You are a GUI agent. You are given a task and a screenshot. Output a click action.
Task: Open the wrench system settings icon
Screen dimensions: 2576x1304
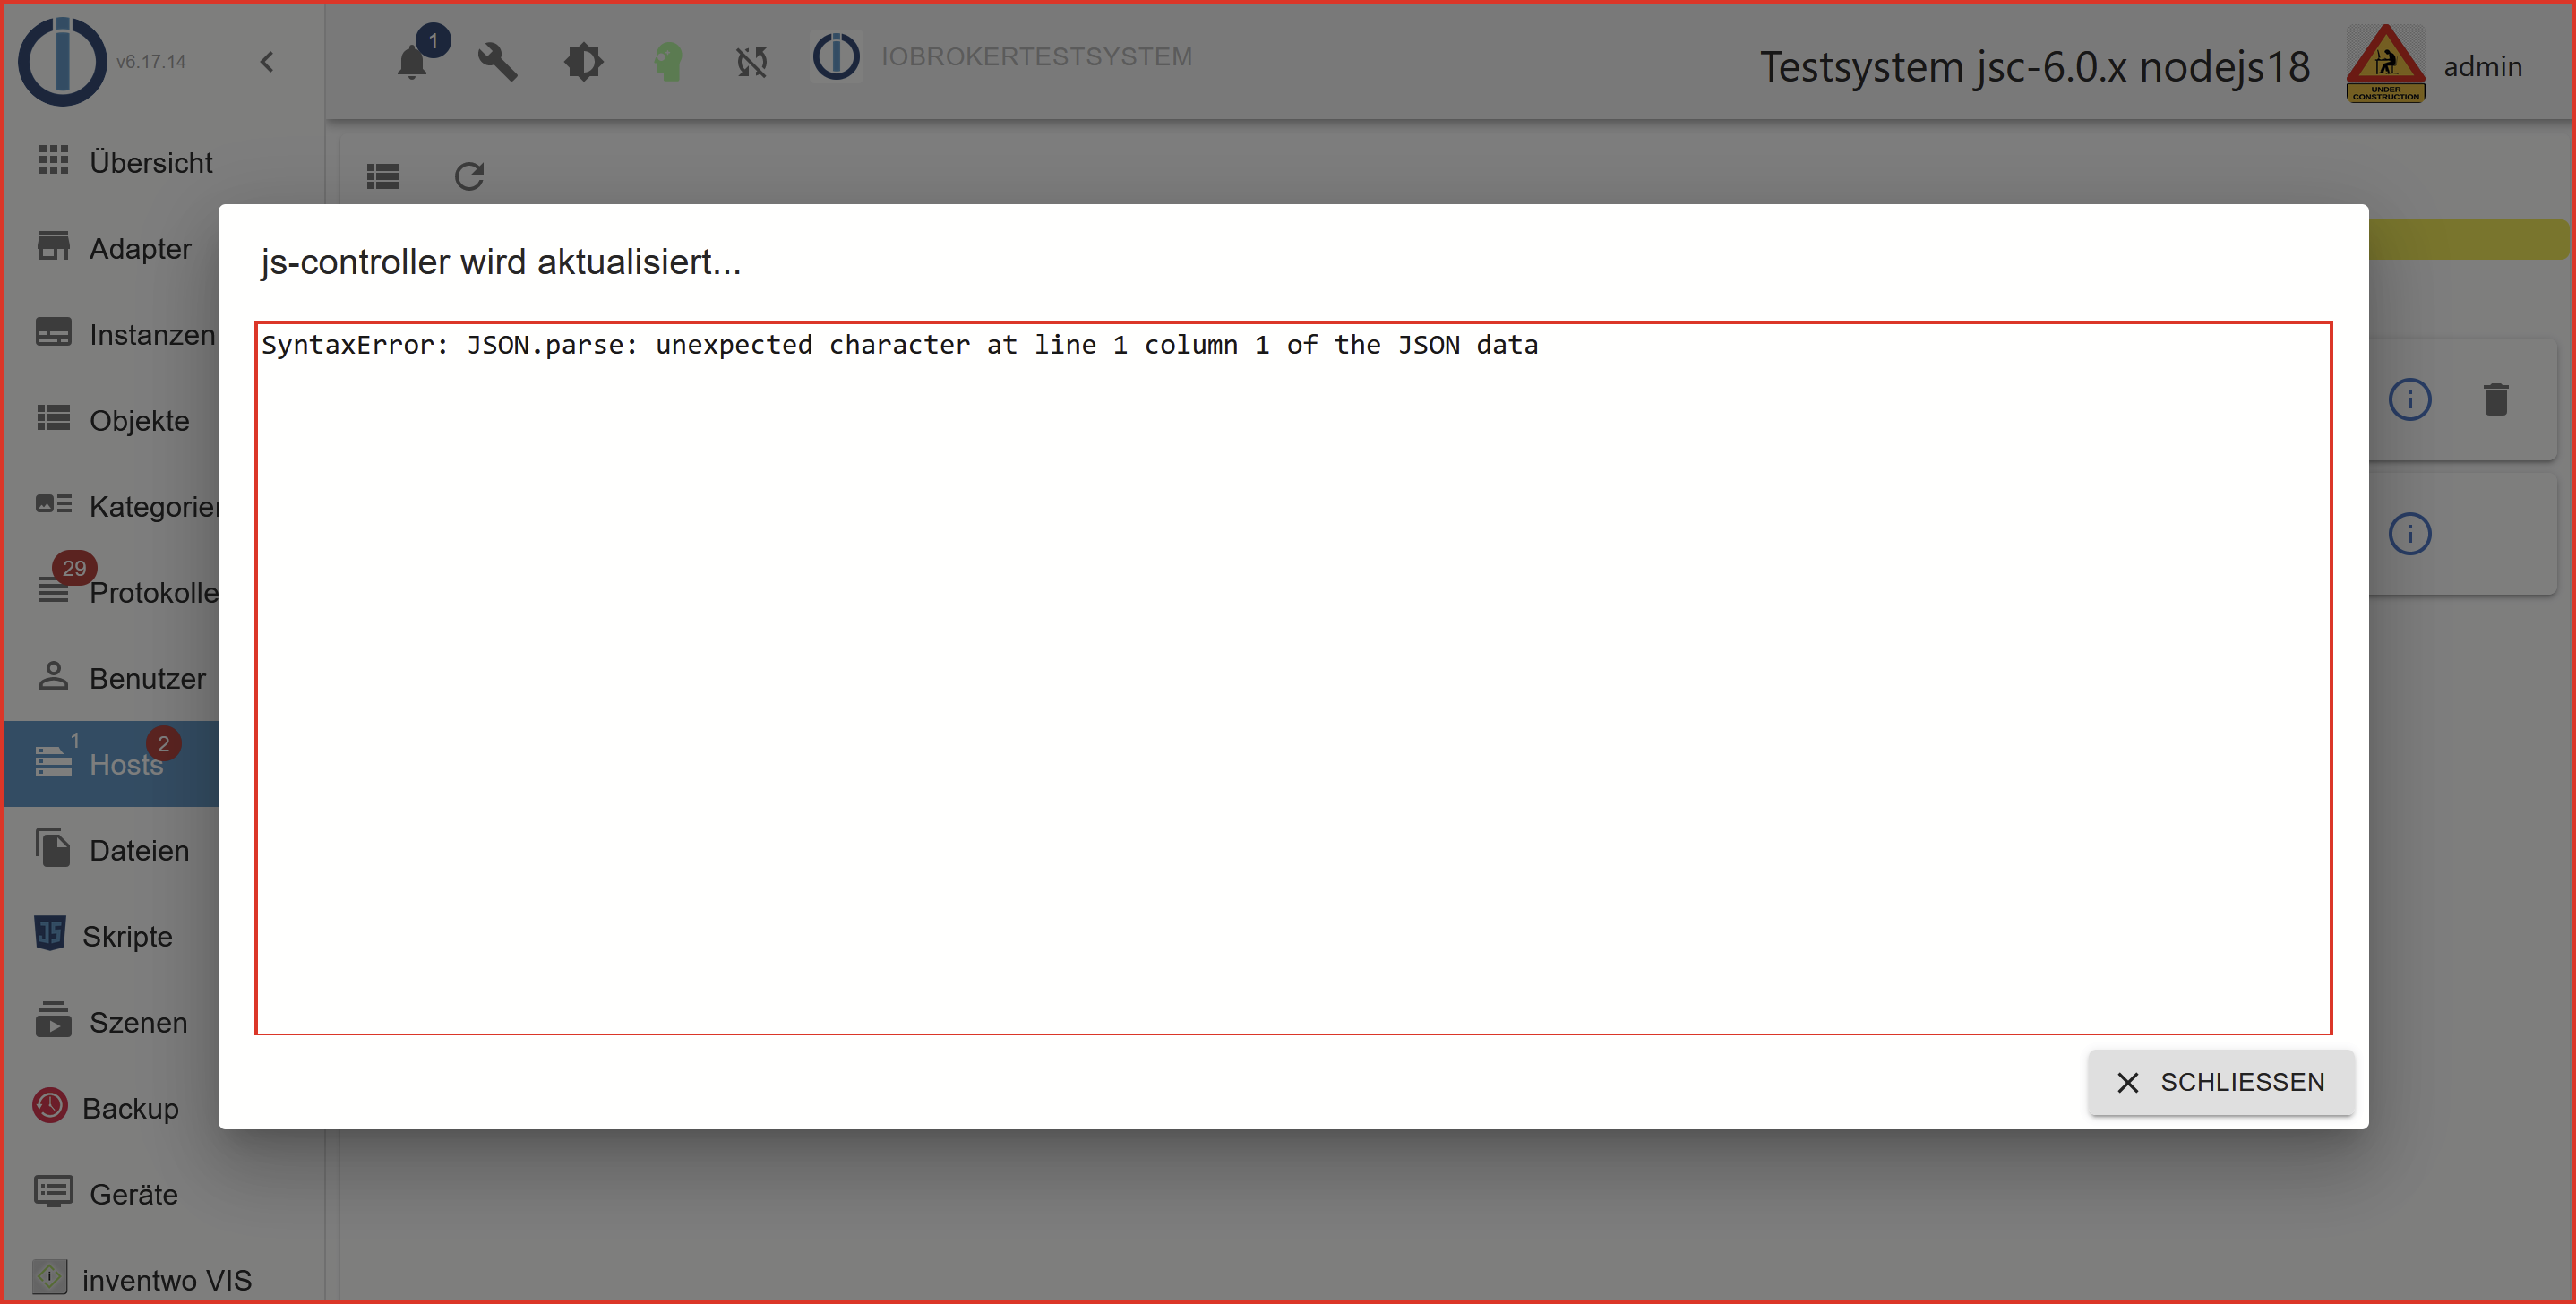(x=497, y=62)
